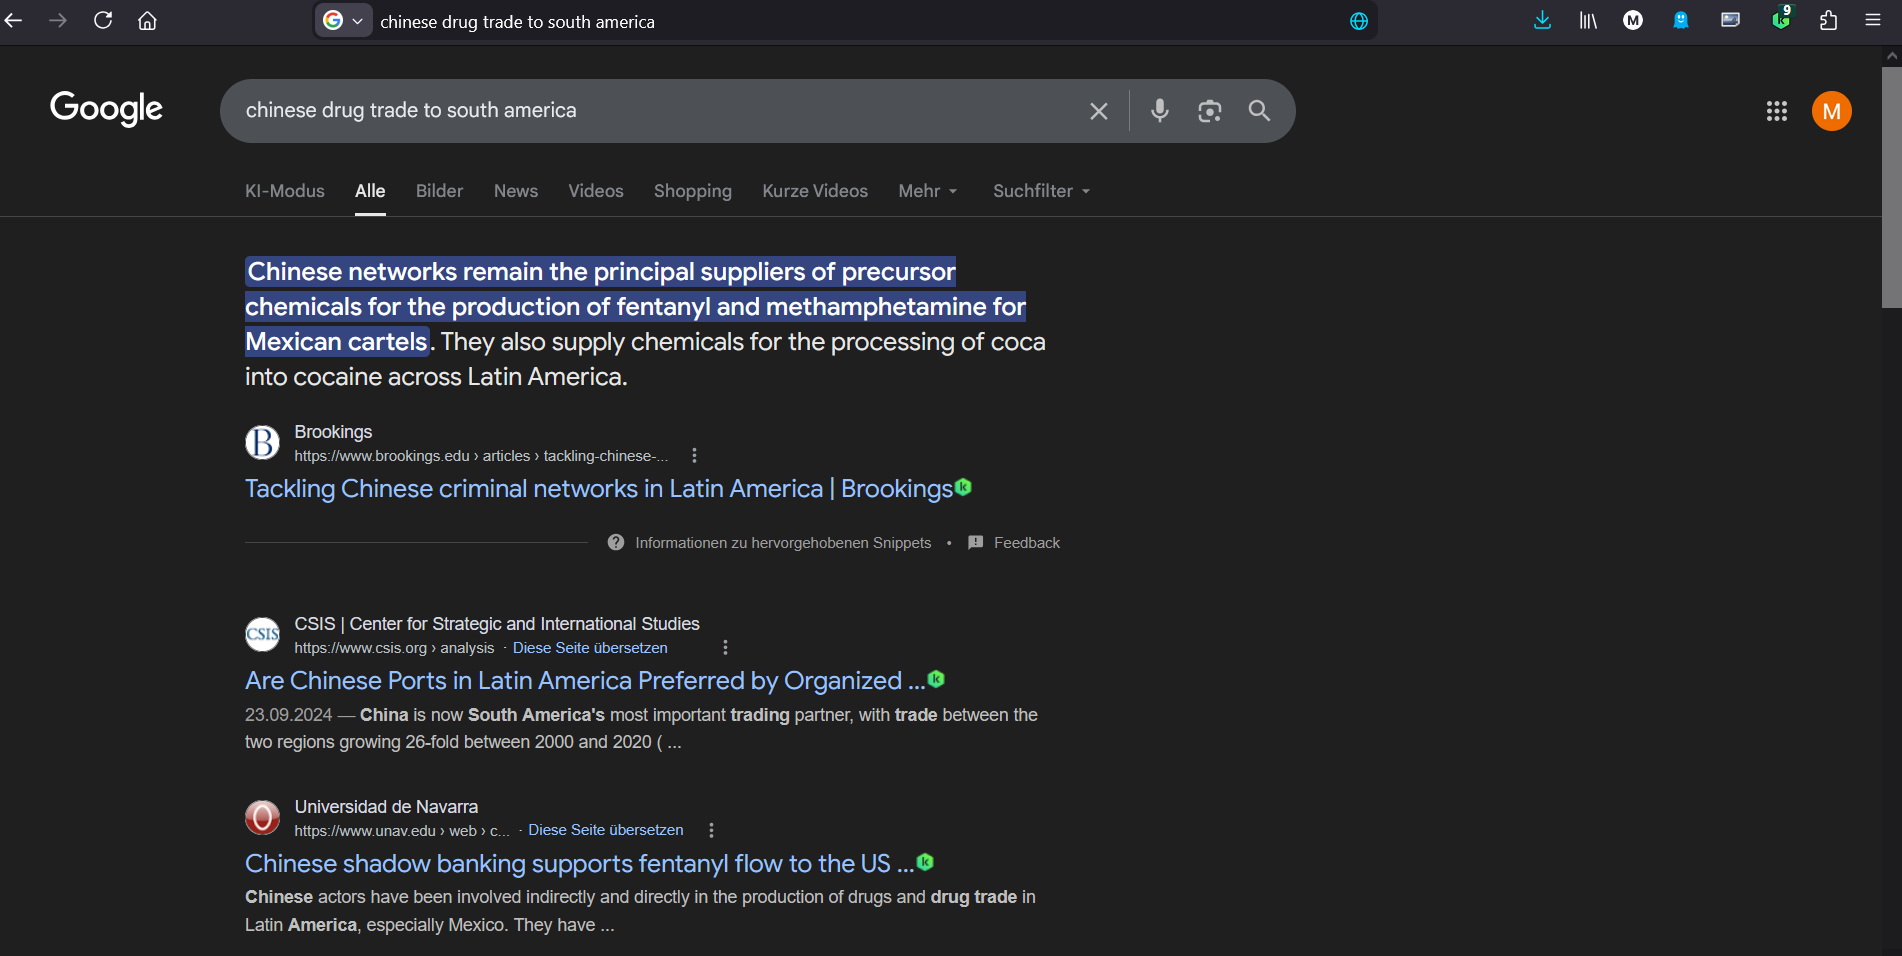Submit search with the magnifying glass
The height and width of the screenshot is (956, 1902).
point(1260,111)
